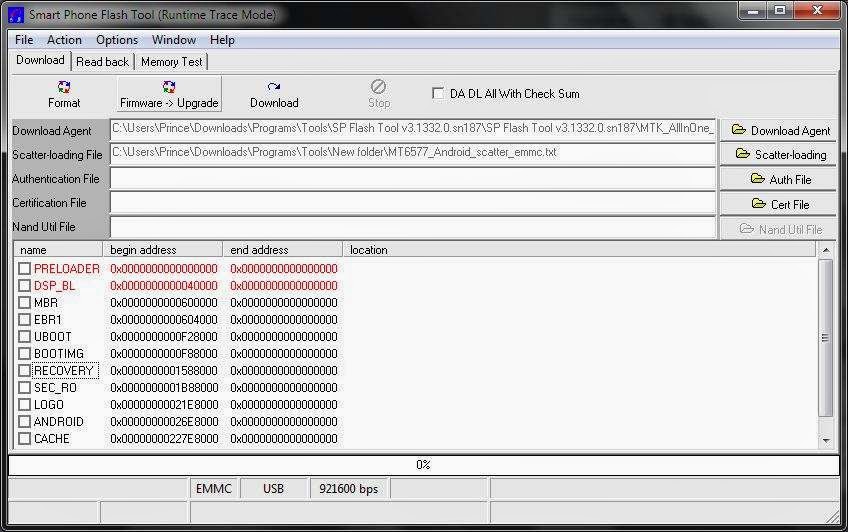Viewport: 848px width, 532px height.
Task: Tick the DSP_BL partition checkbox
Action: 24,285
